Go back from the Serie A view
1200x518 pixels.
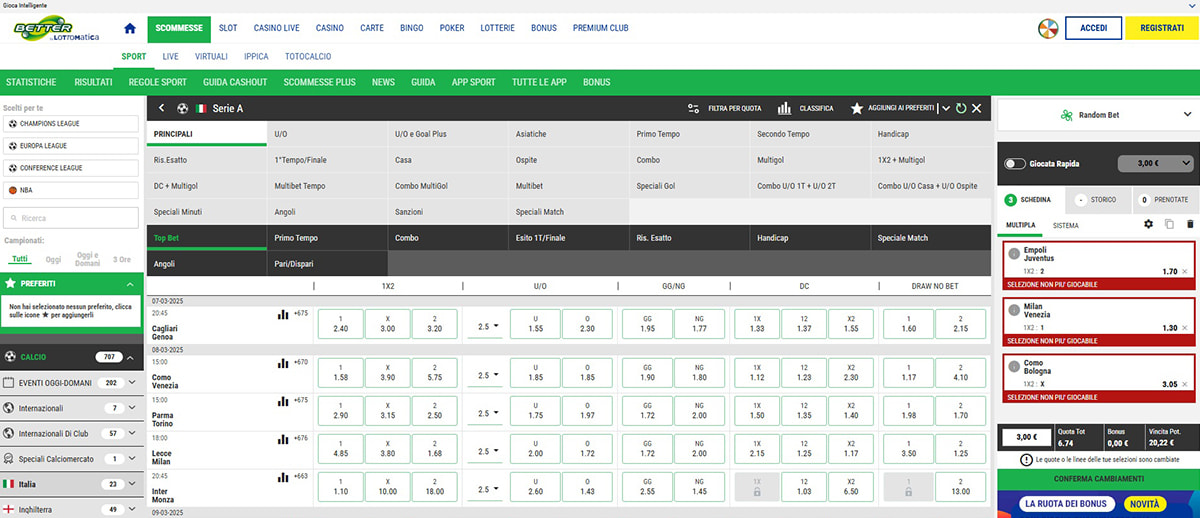pyautogui.click(x=161, y=108)
